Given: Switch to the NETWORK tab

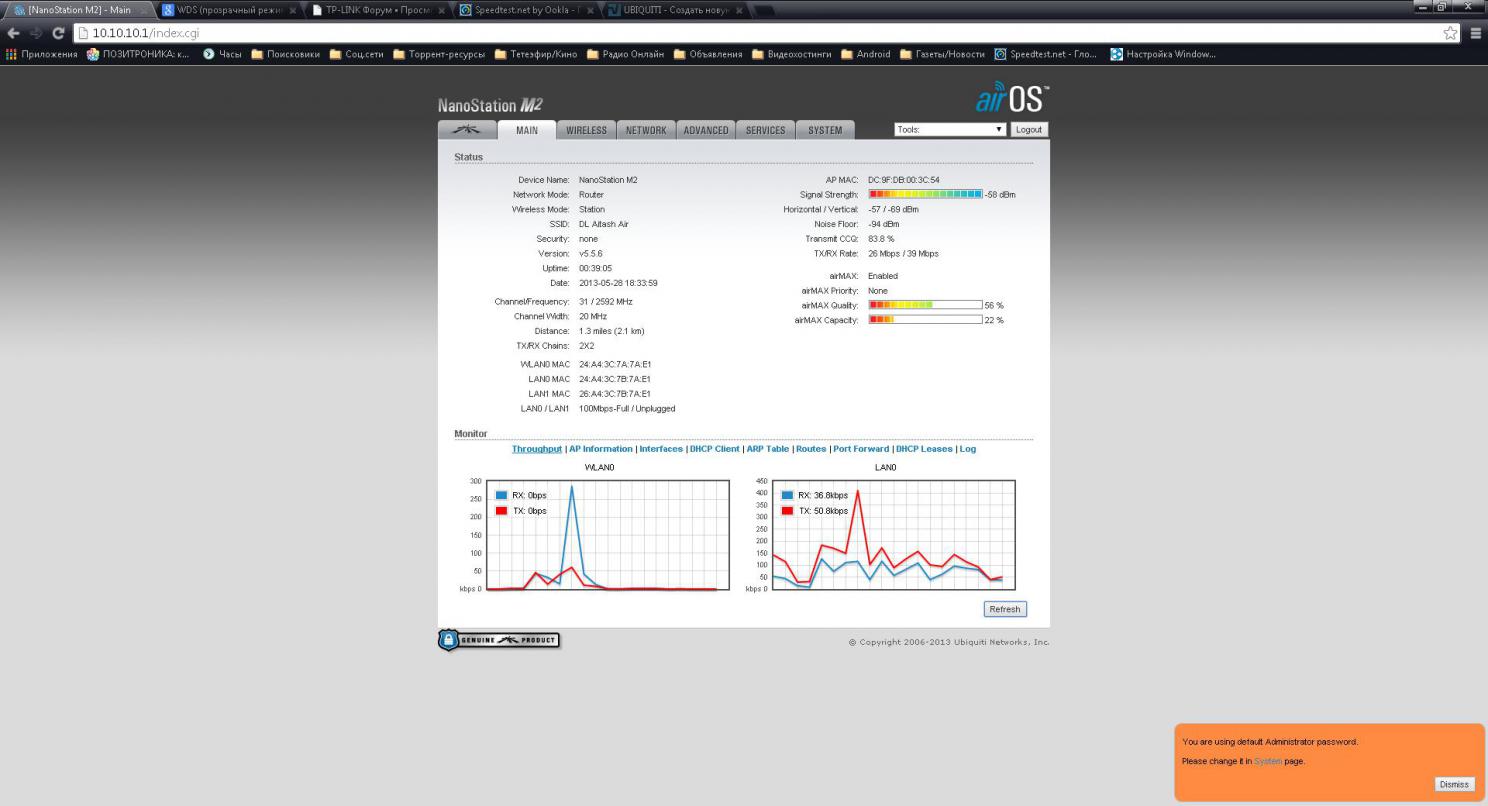Looking at the screenshot, I should [646, 130].
